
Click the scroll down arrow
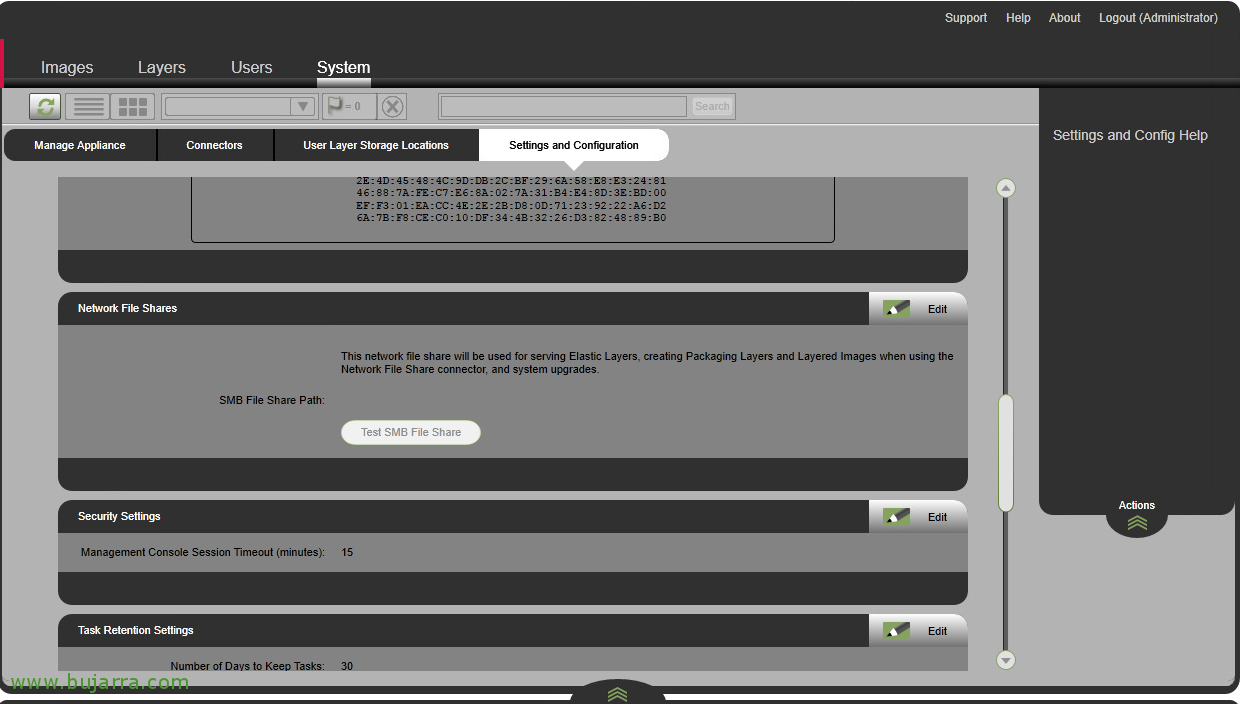click(x=1006, y=660)
